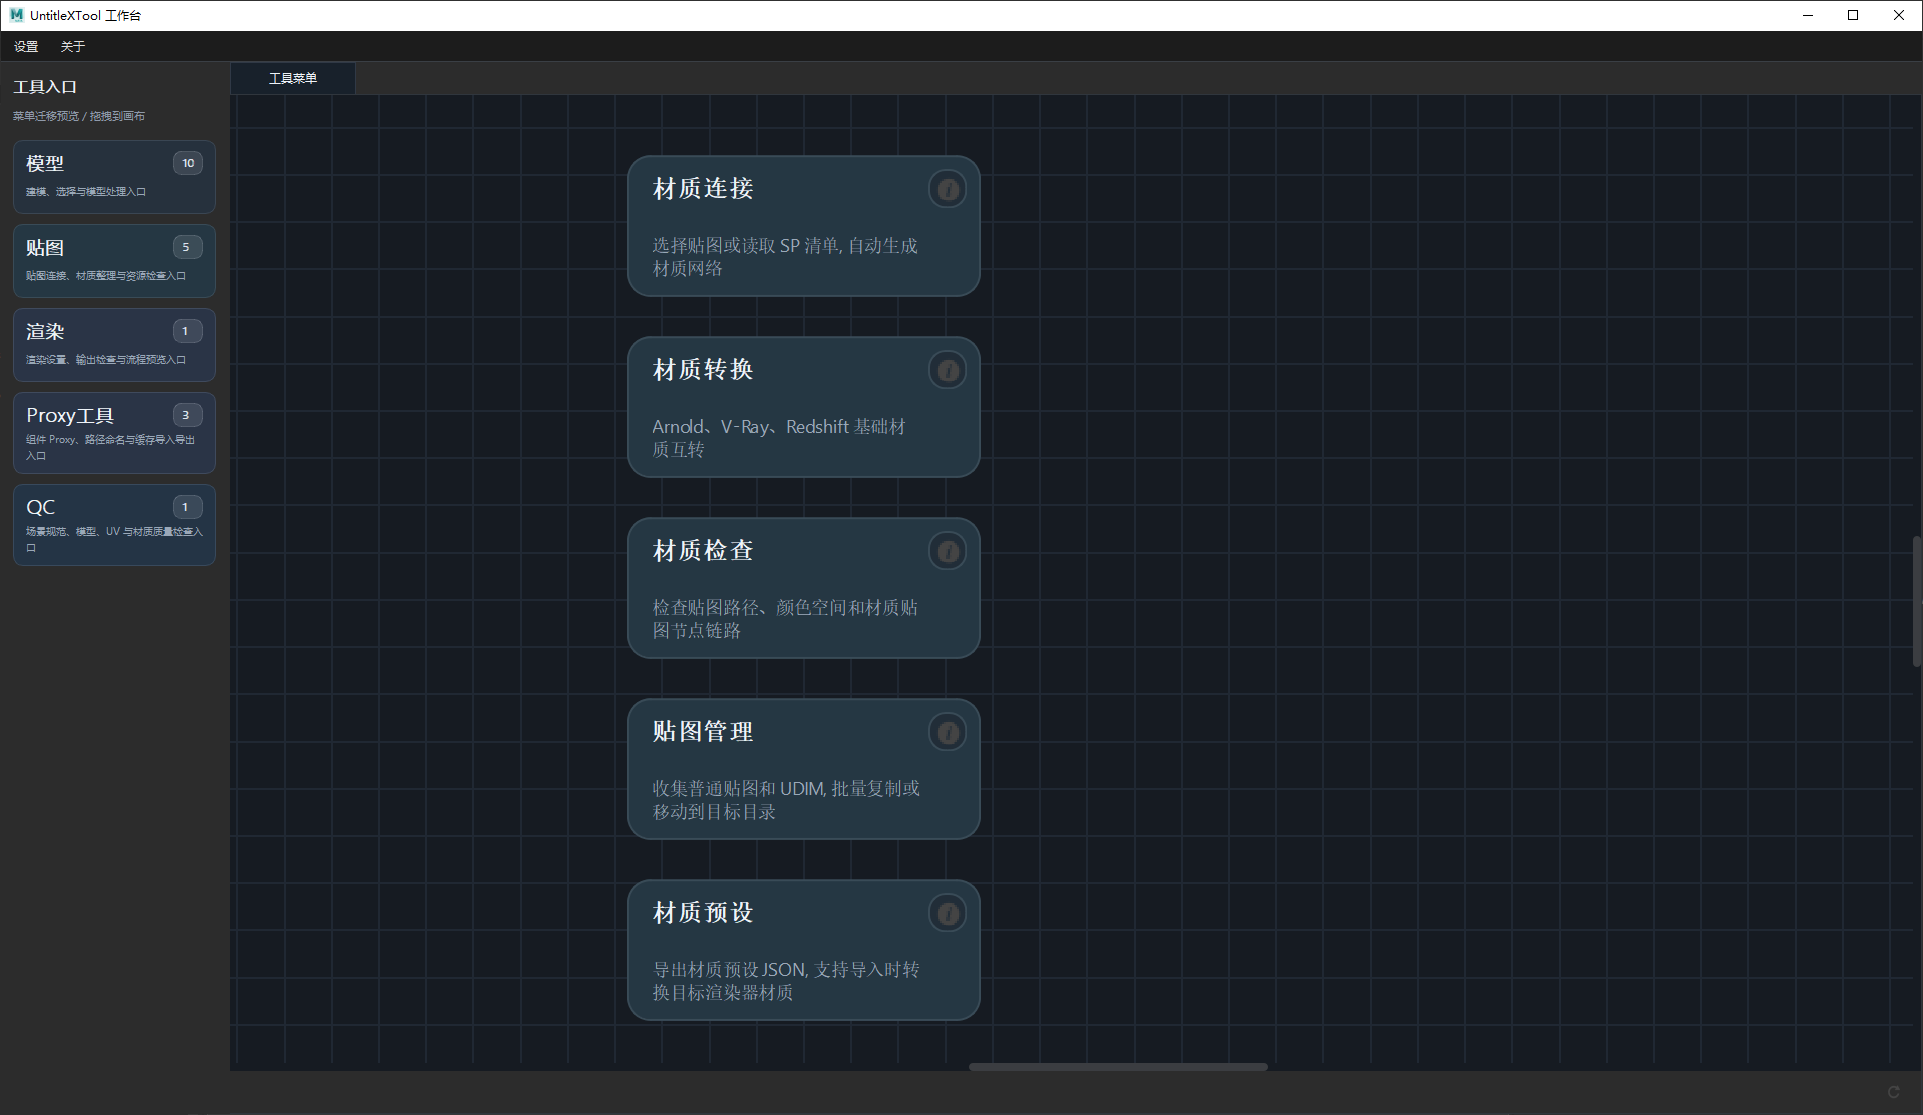This screenshot has height=1115, width=1923.
Task: Click the count badge 3 on Proxy工具
Action: point(187,415)
